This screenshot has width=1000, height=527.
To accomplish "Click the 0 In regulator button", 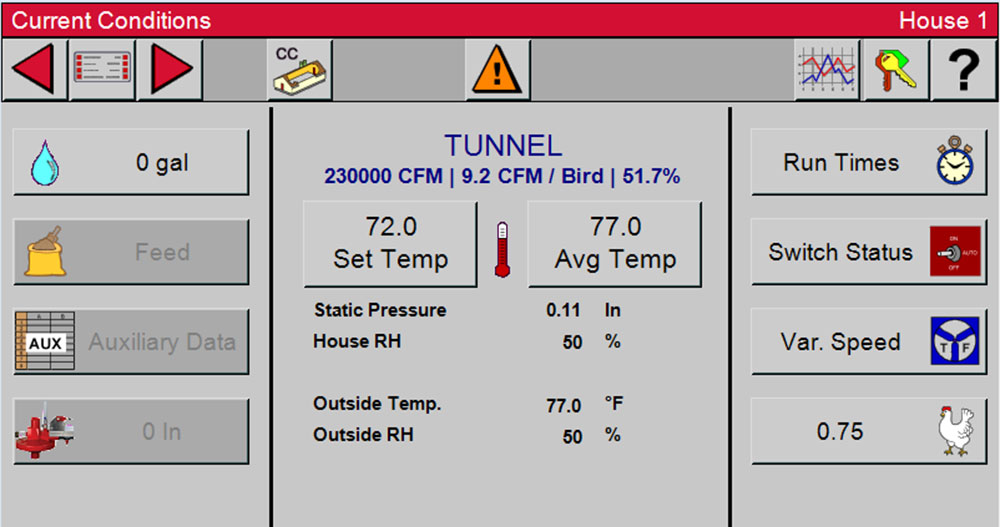I will coord(131,432).
